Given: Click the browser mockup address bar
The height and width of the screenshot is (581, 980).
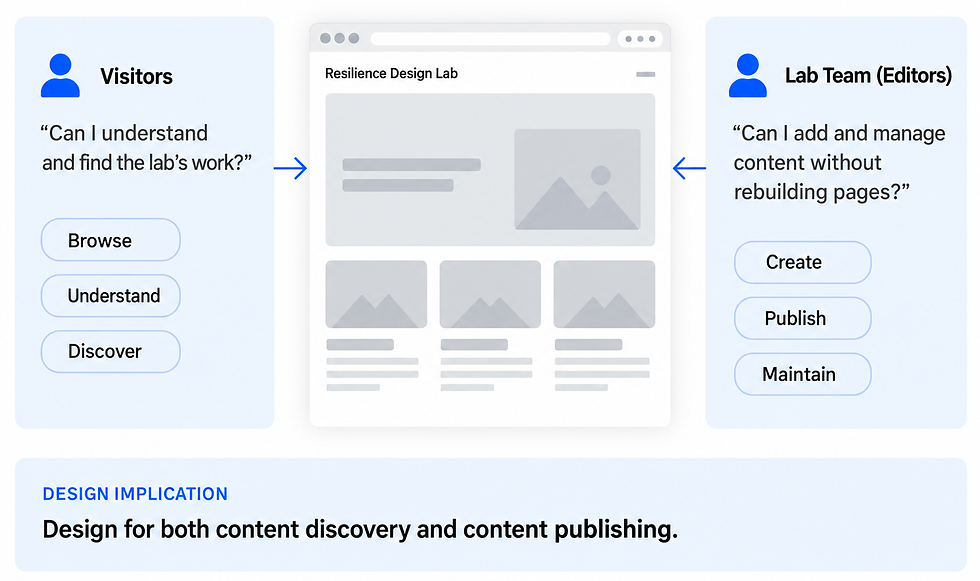Looking at the screenshot, I should (491, 39).
